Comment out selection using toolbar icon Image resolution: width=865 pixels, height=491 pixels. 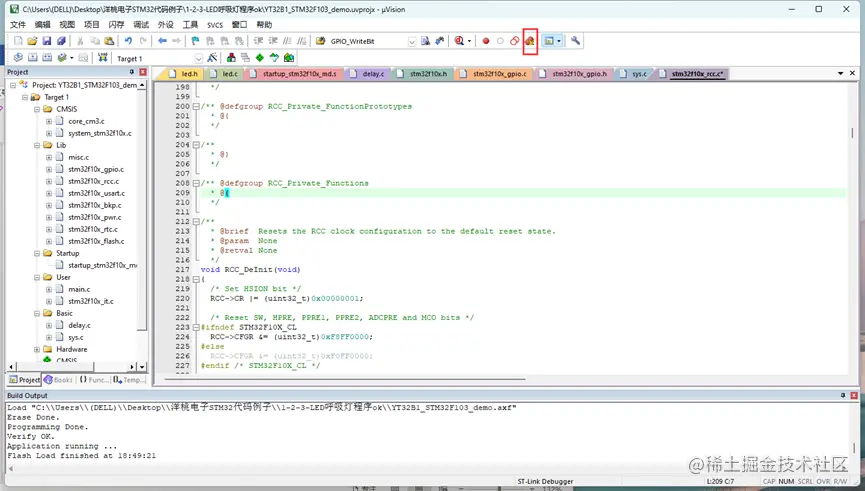(287, 41)
